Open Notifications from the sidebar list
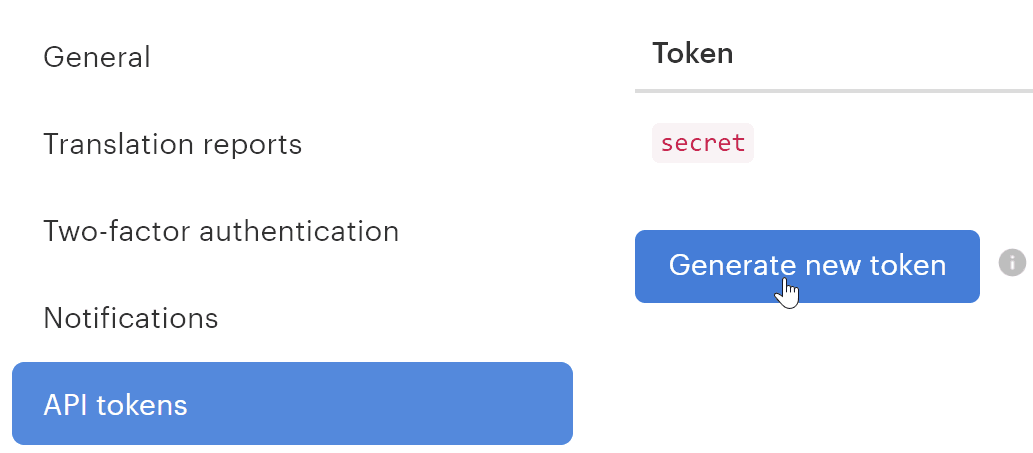 tap(131, 318)
